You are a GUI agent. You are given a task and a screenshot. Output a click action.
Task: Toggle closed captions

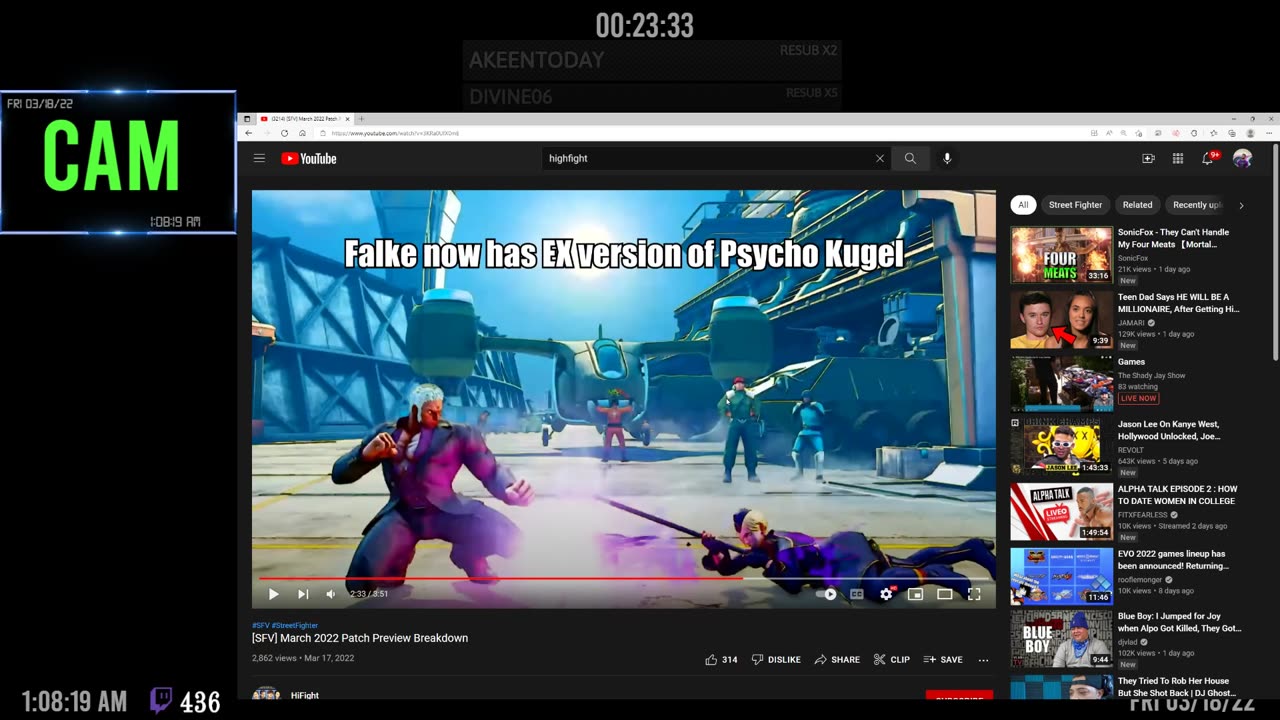[x=856, y=594]
